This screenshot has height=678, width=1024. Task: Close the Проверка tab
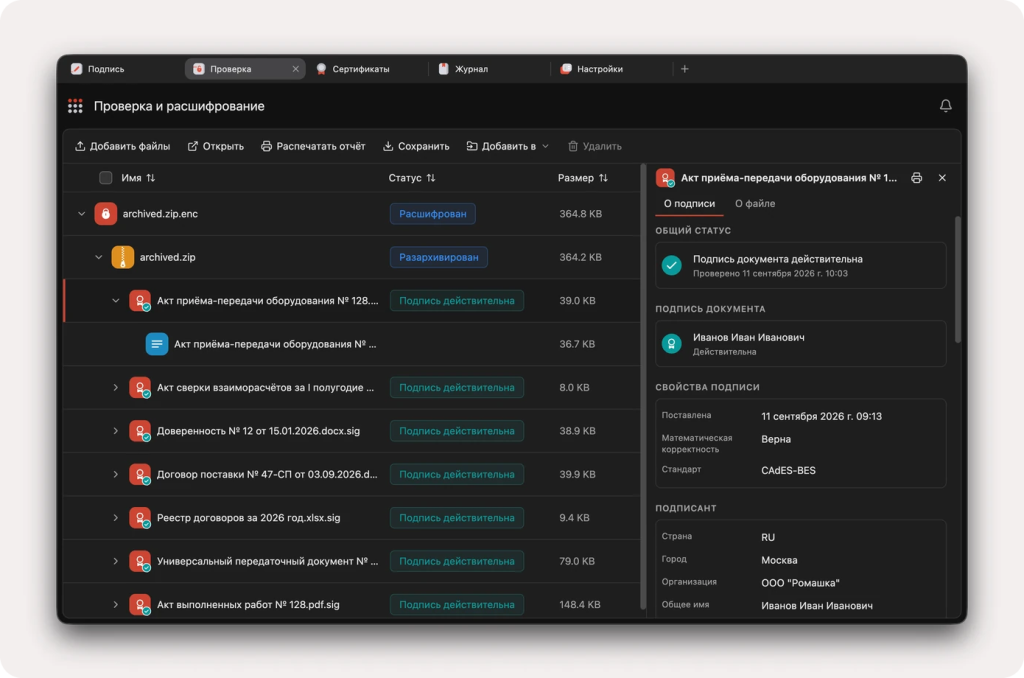pyautogui.click(x=295, y=69)
